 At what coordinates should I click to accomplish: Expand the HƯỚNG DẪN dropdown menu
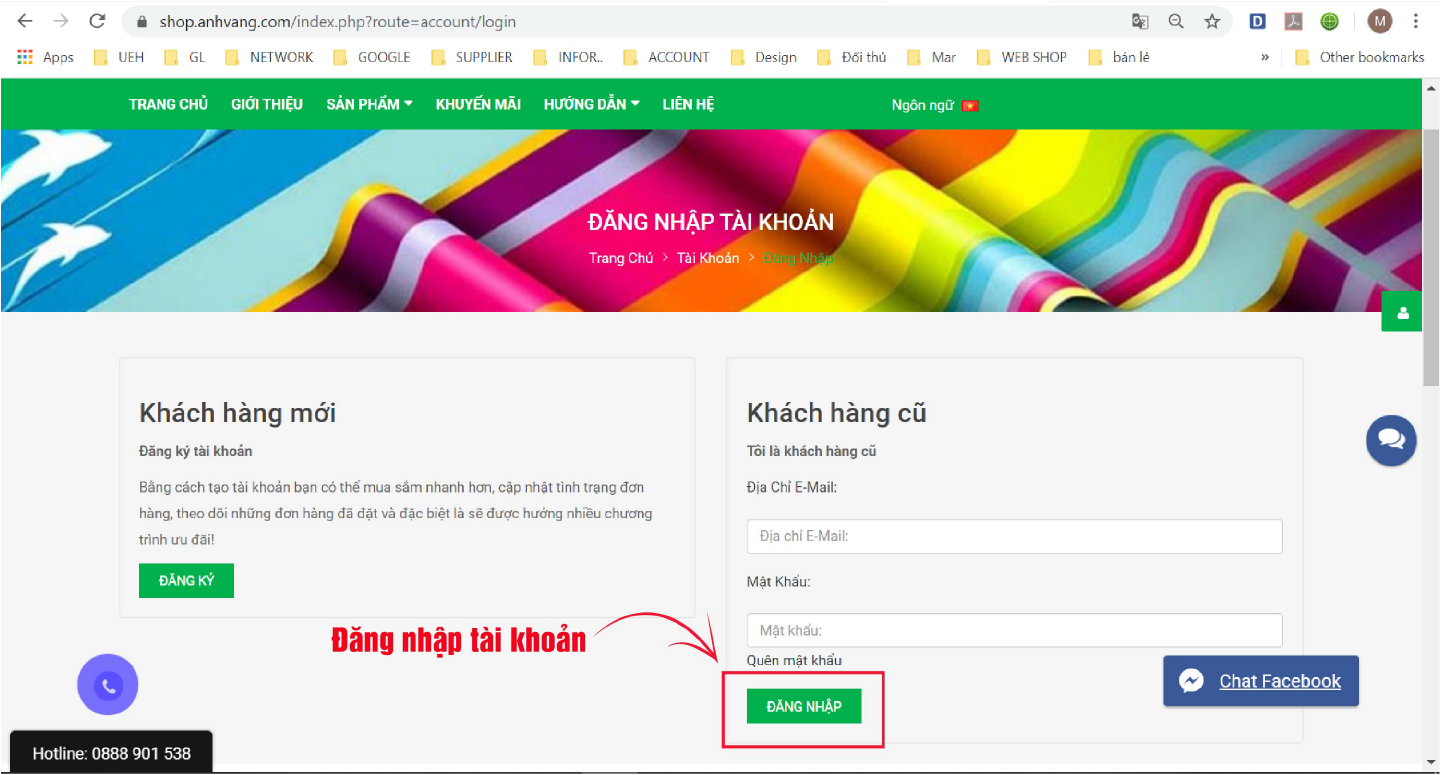pos(591,104)
